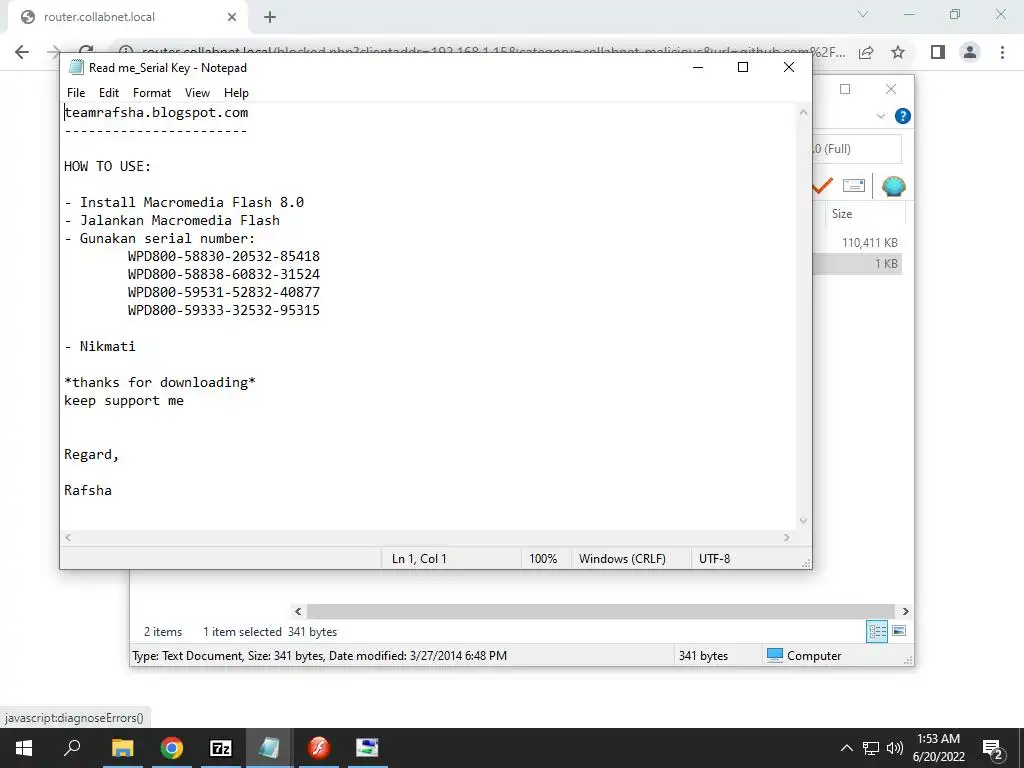Click the Explorer search box showing (Full)
The image size is (1024, 768).
[857, 149]
